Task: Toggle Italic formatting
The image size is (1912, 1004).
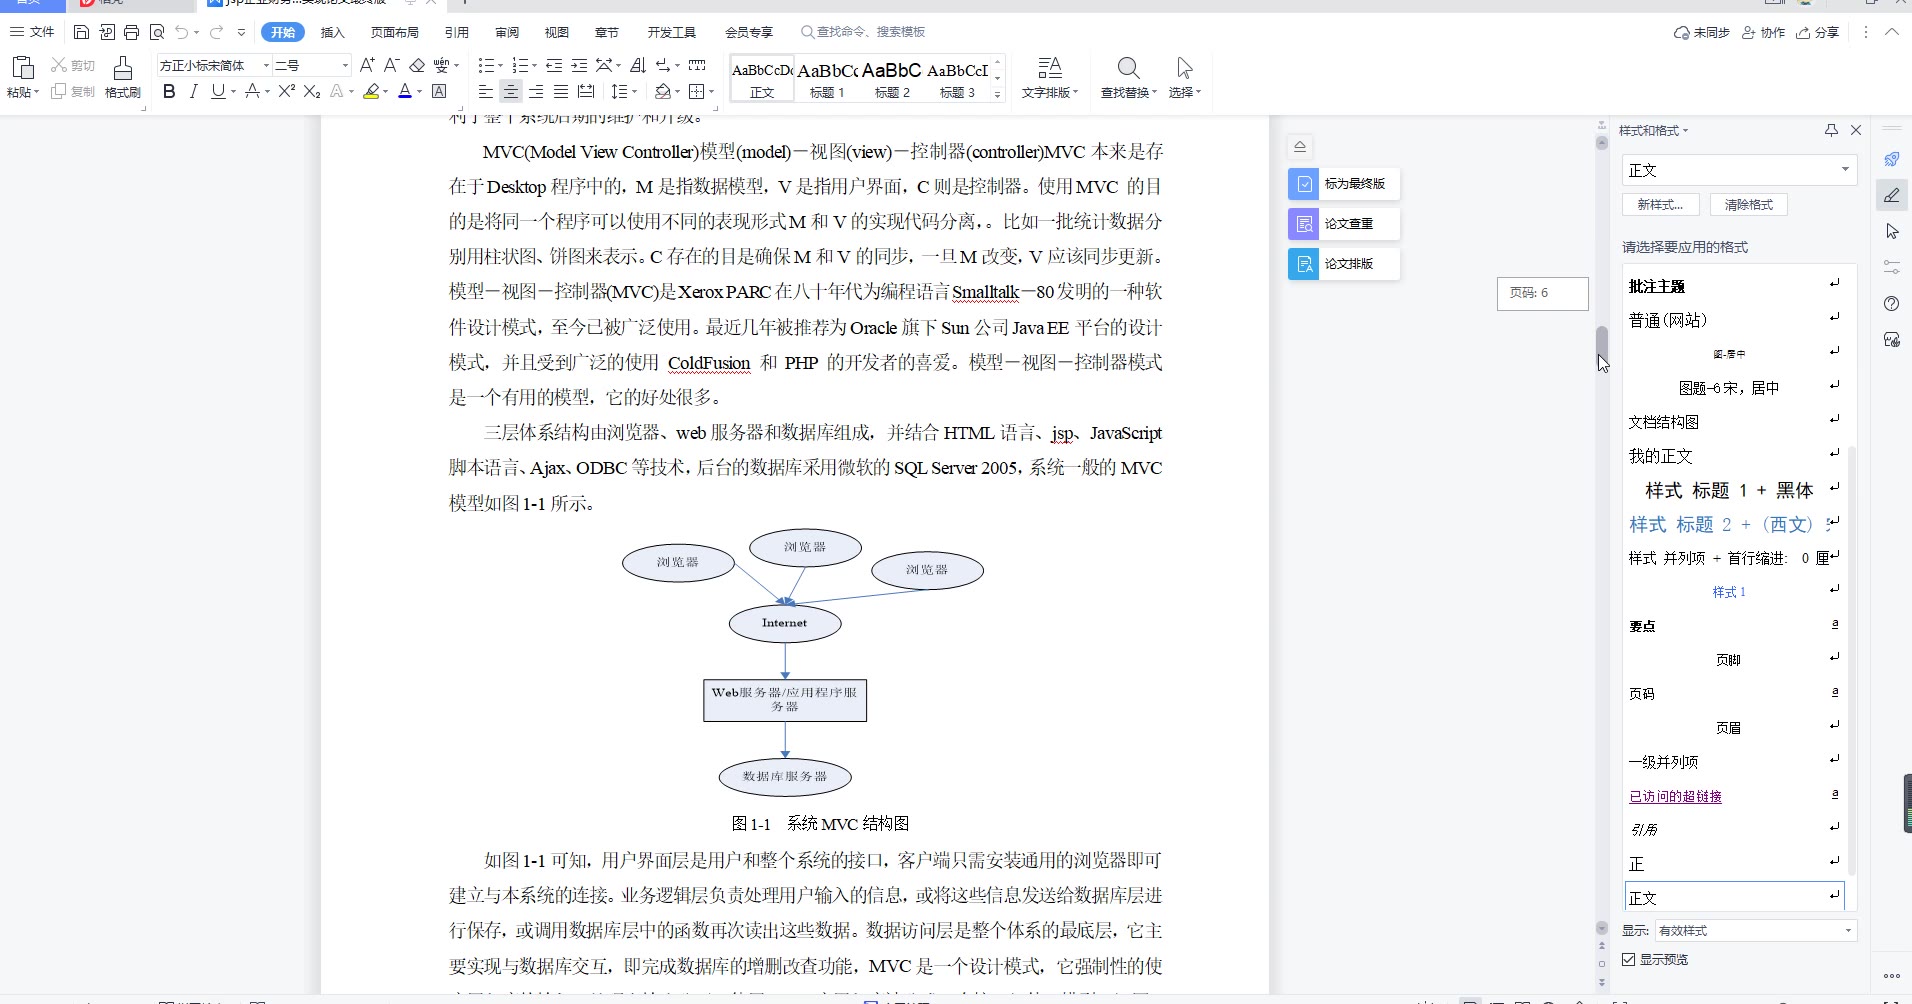Action: pos(193,91)
